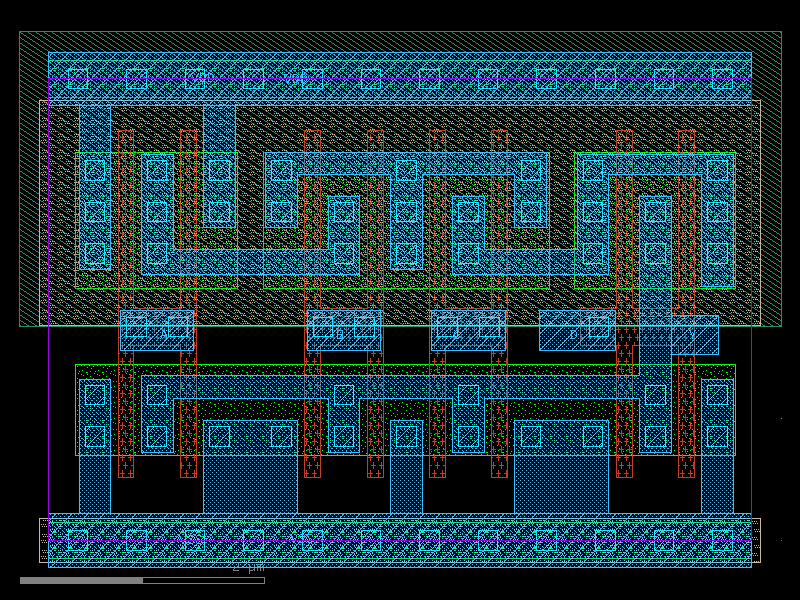
Task: Click the 2 µm scale label
Action: [x=248, y=568]
